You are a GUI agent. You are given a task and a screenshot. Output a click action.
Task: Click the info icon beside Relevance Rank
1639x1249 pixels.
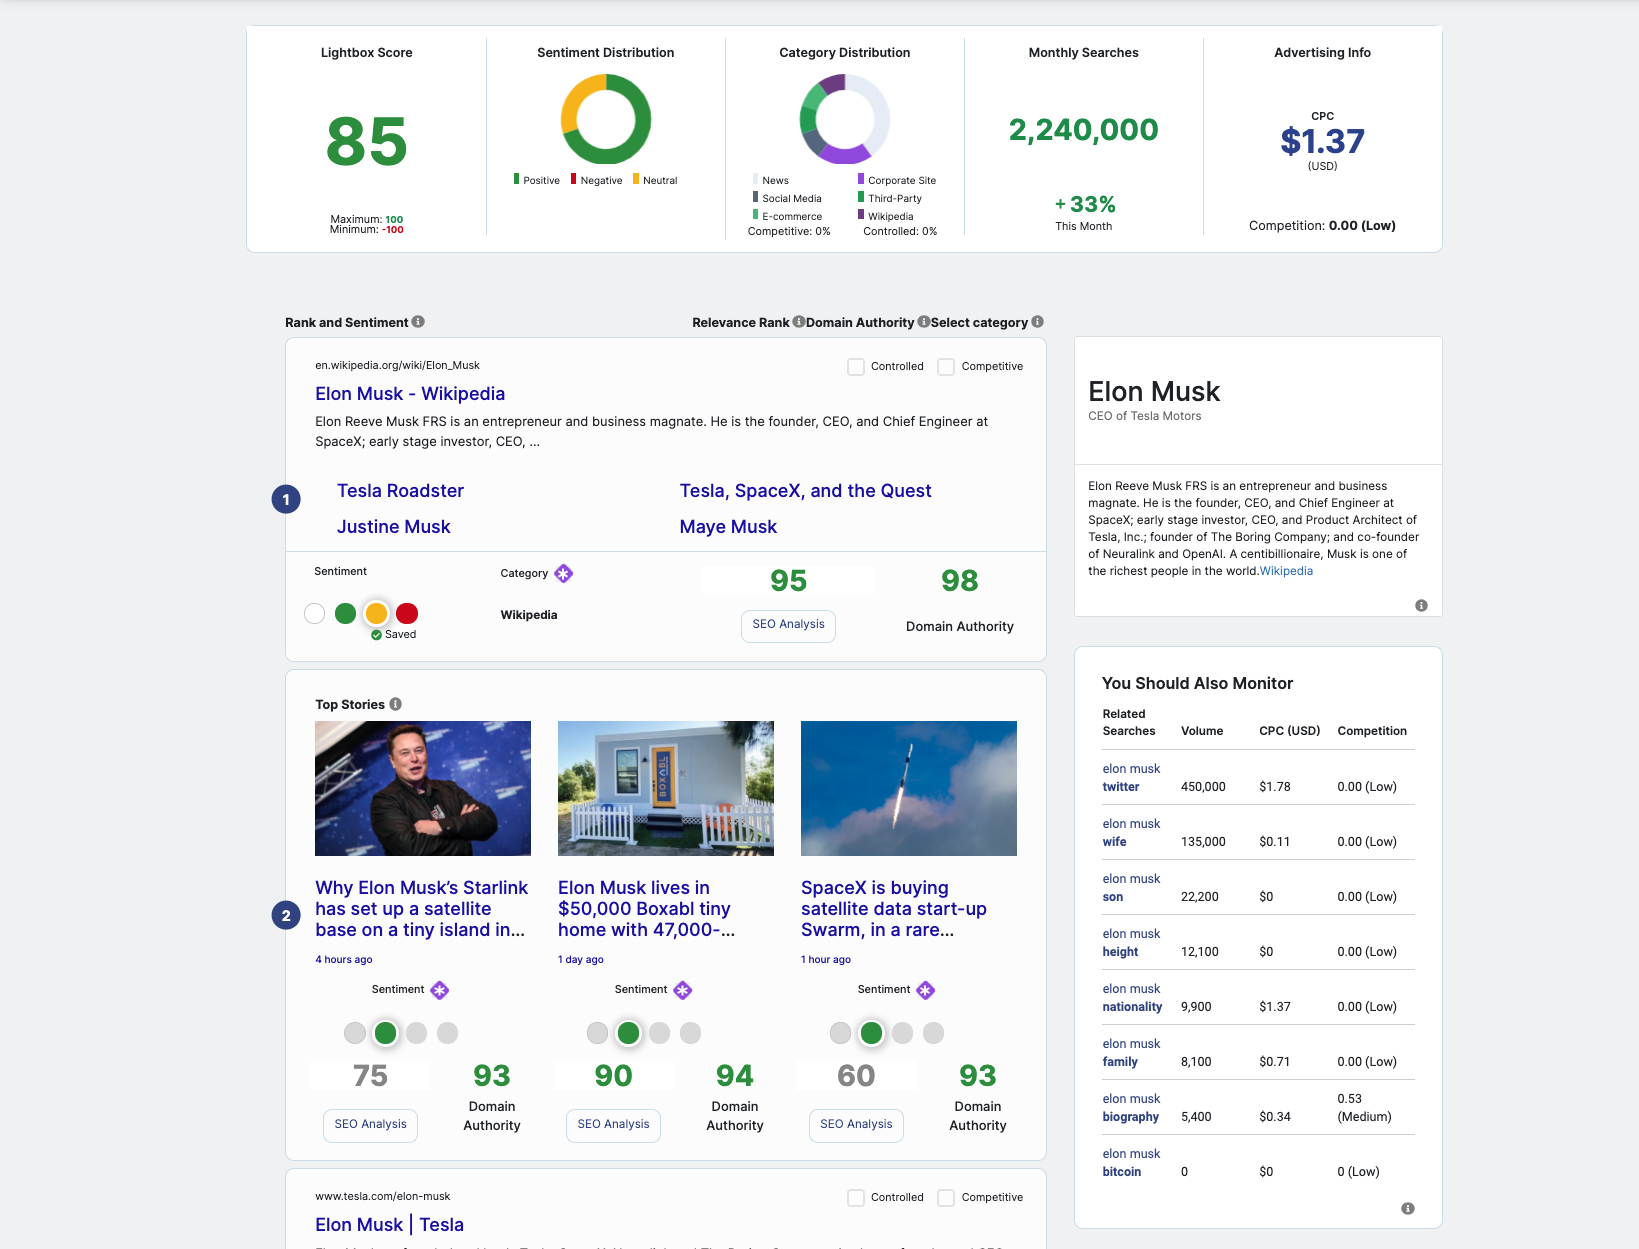pos(798,322)
